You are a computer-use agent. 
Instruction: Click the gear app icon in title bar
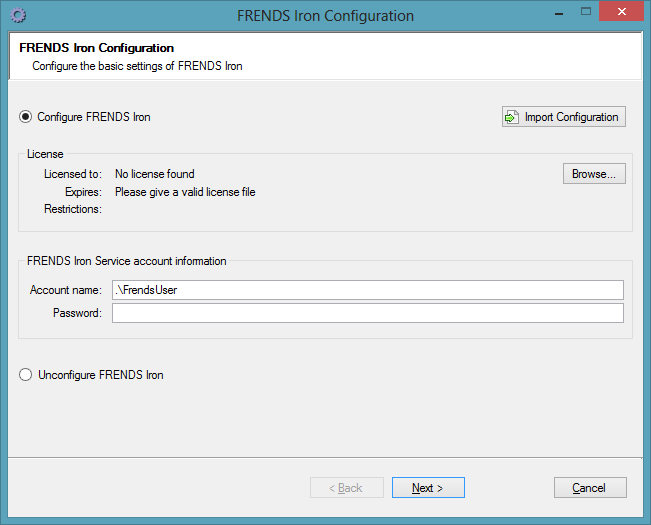coord(18,15)
